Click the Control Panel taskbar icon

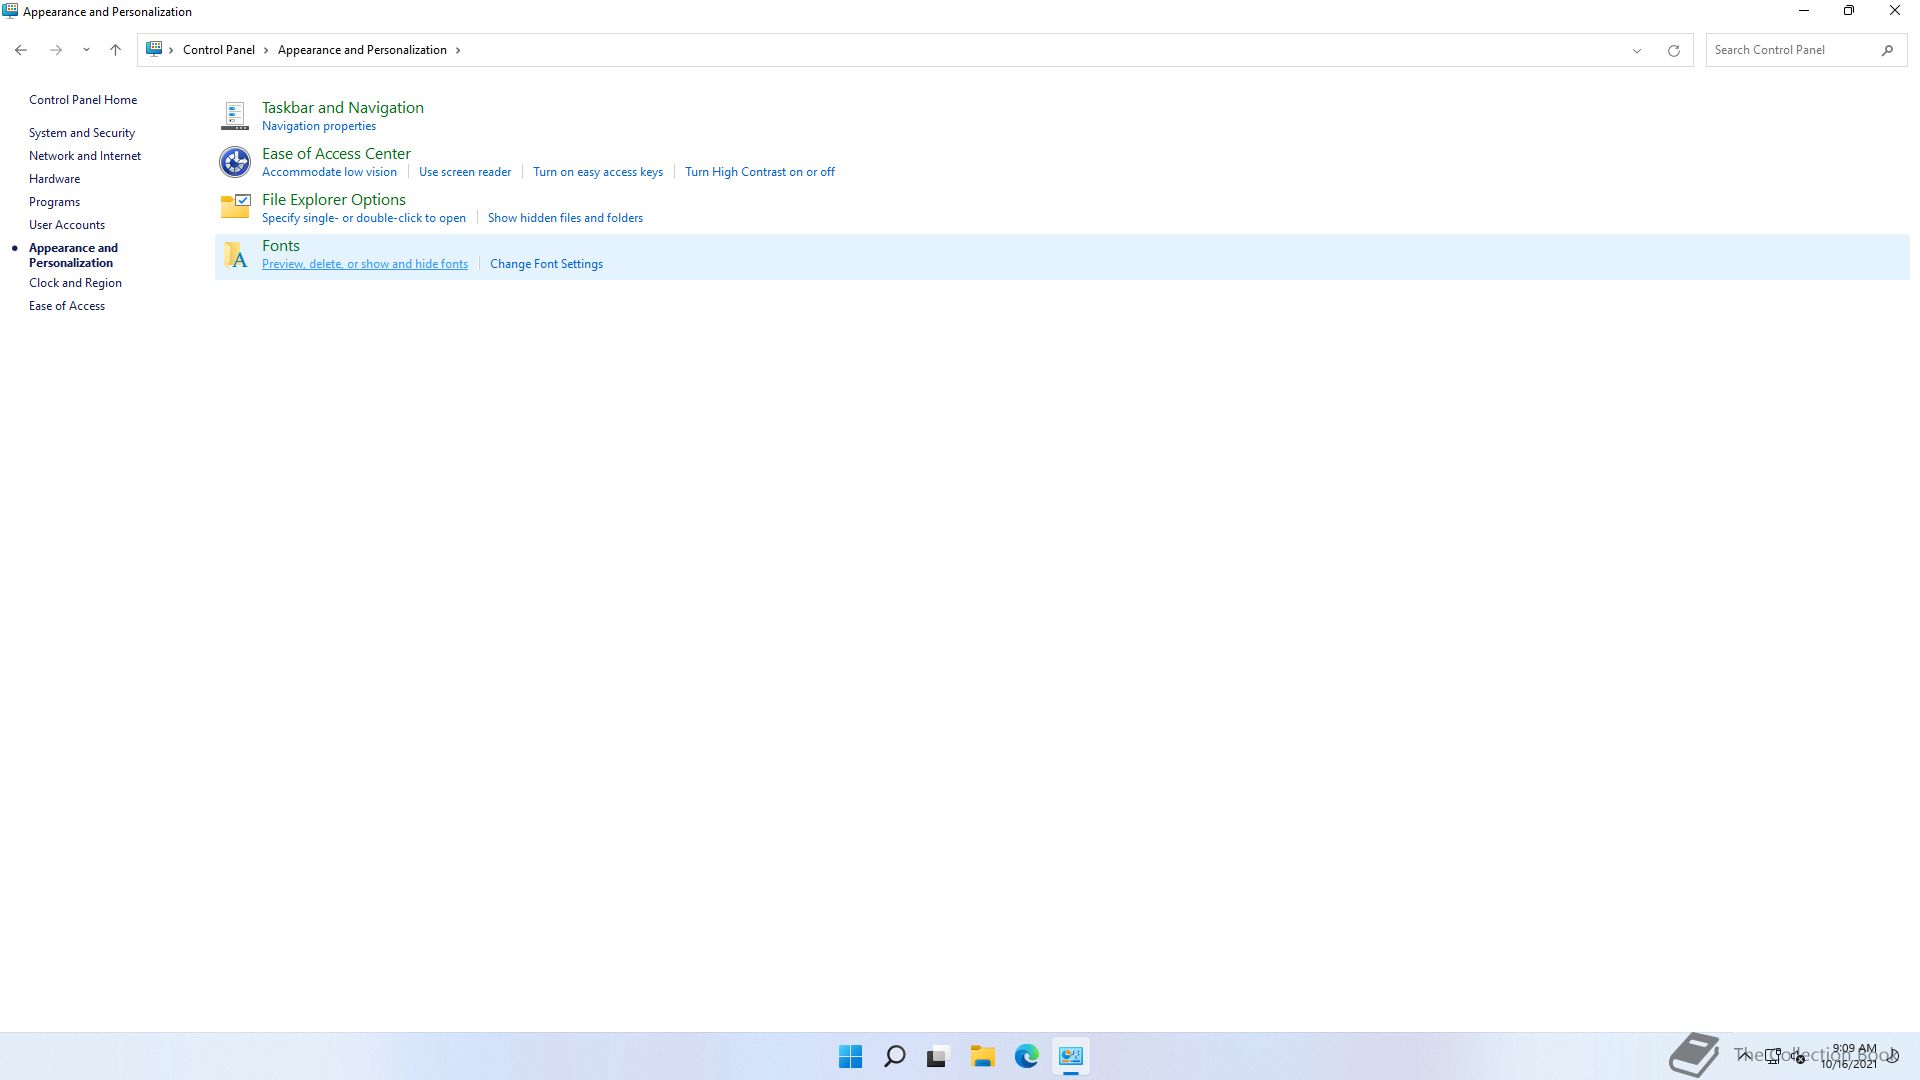1071,1056
